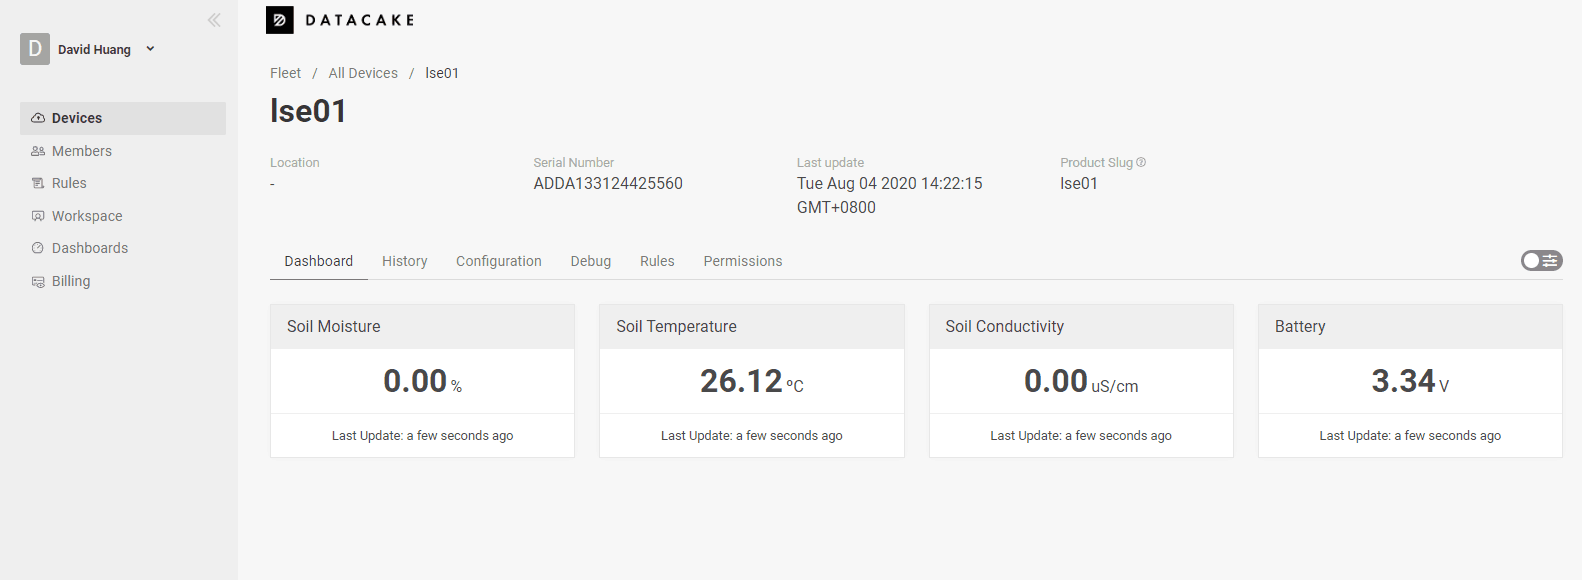Click the Workspace icon in the sidebar
This screenshot has height=580, width=1582.
click(38, 216)
